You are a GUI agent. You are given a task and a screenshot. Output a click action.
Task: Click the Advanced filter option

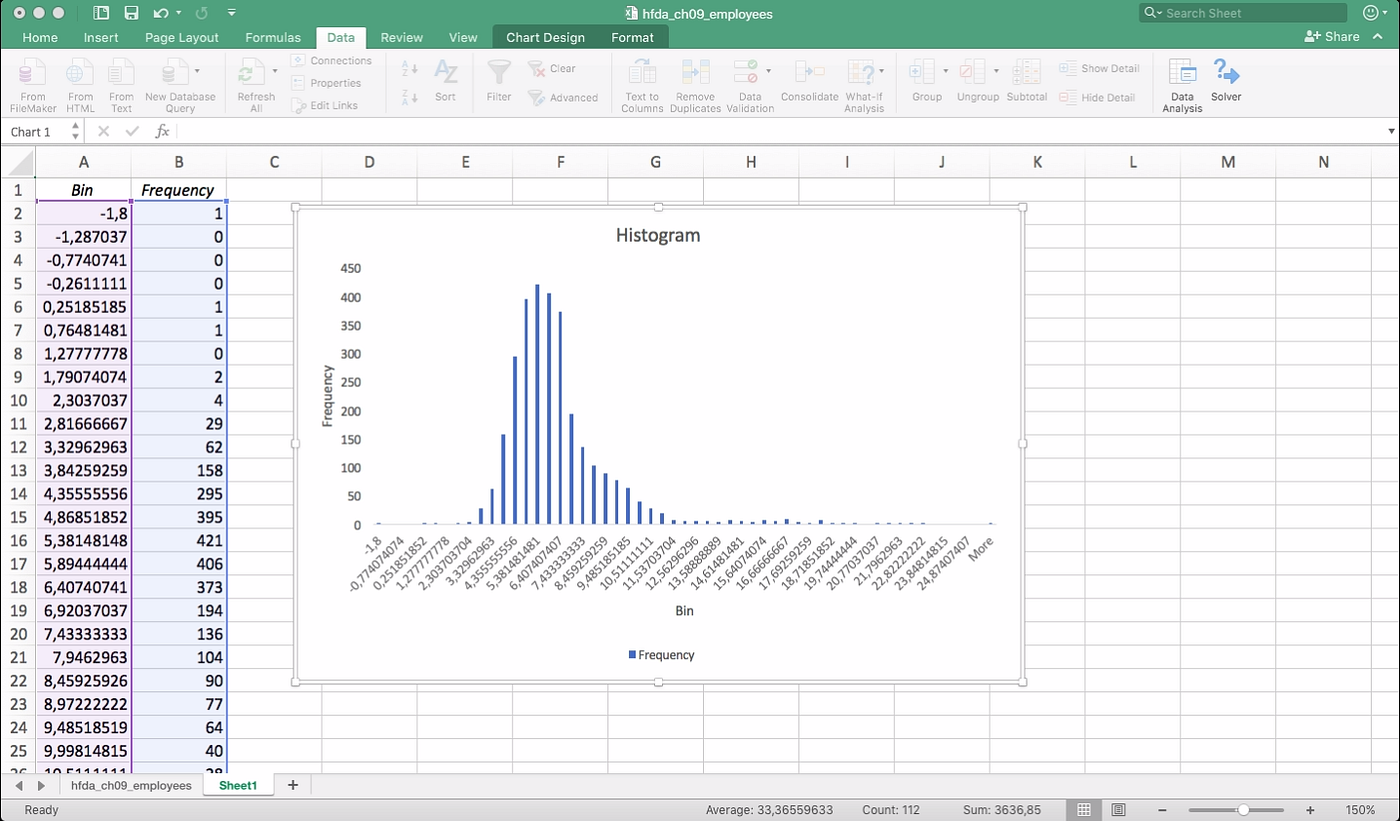pyautogui.click(x=565, y=97)
